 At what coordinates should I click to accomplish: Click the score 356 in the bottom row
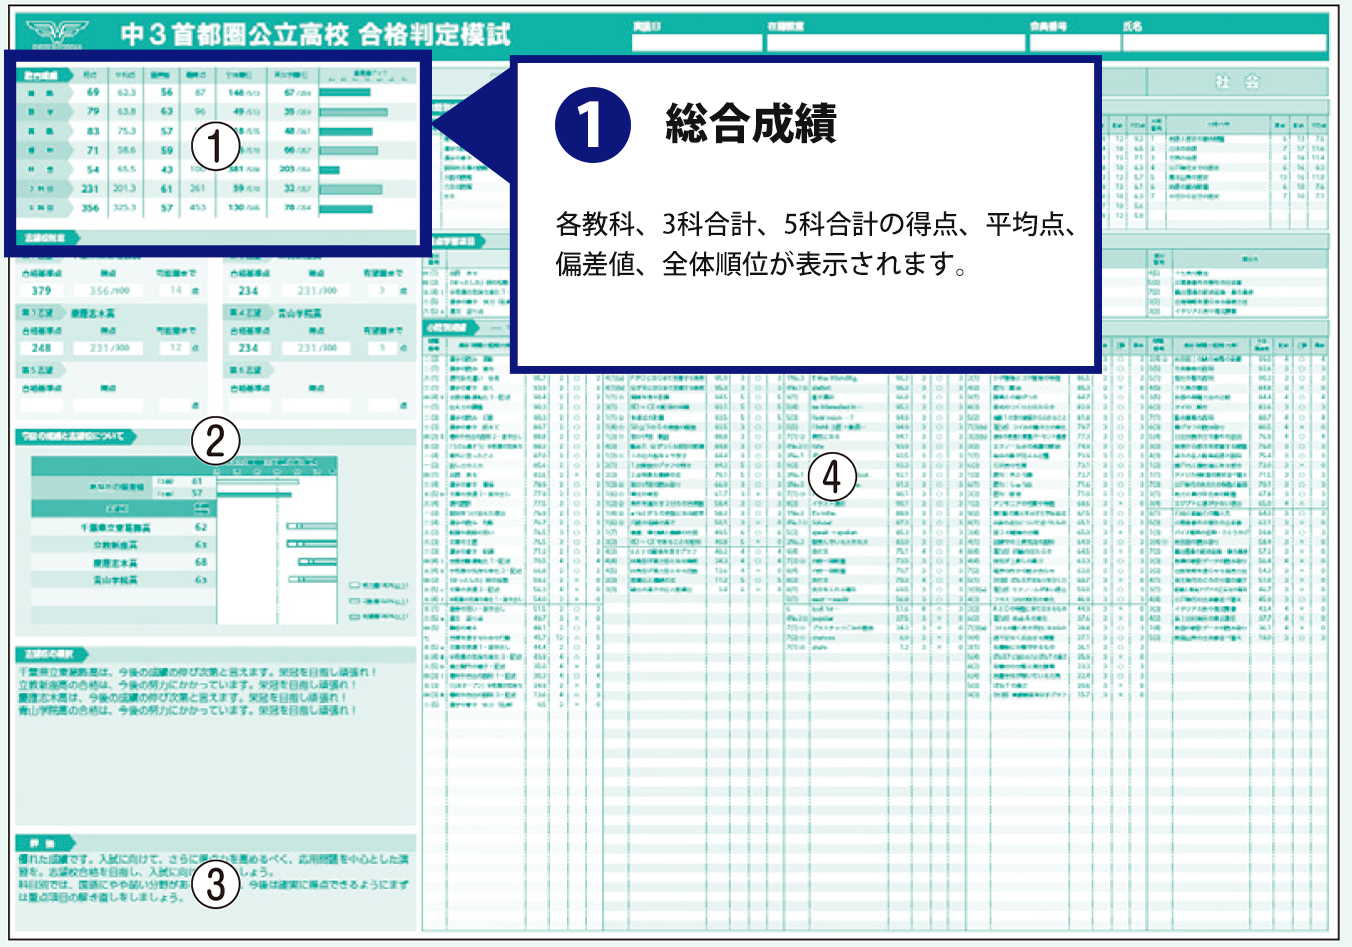tap(90, 208)
